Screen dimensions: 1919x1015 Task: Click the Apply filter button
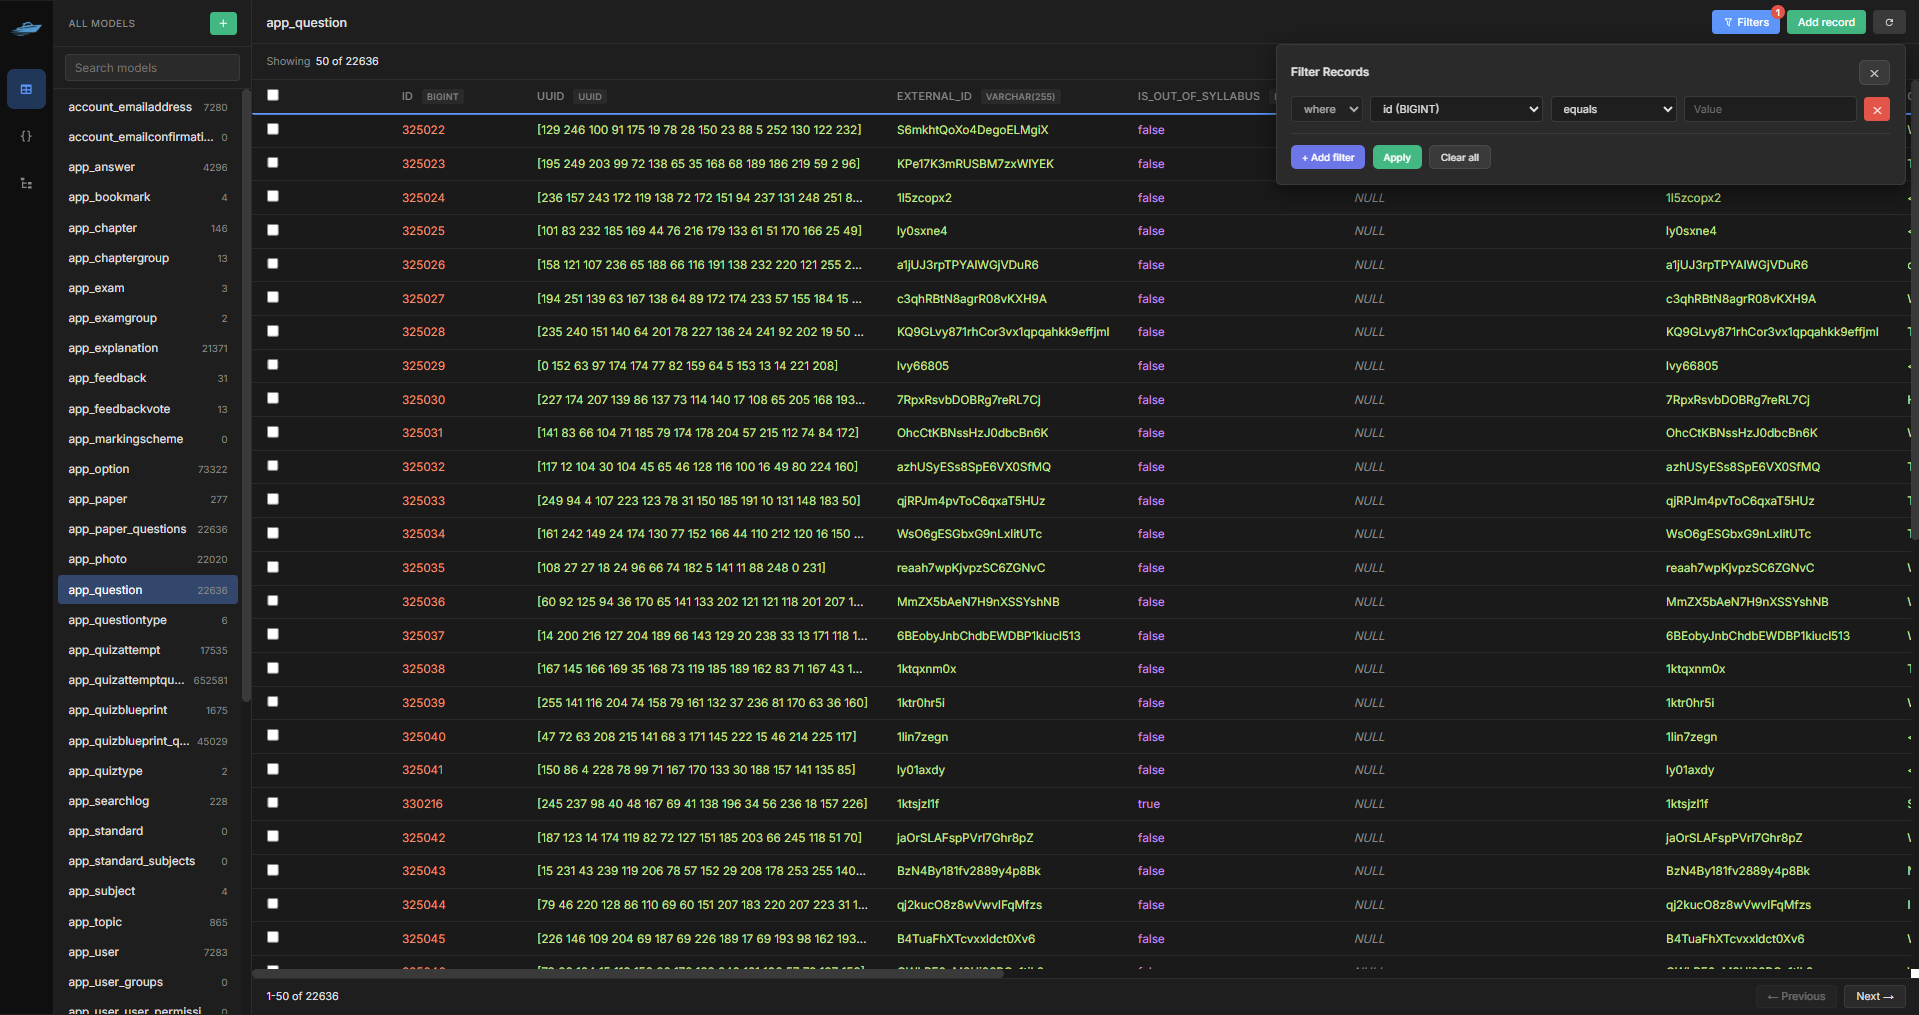click(x=1396, y=157)
